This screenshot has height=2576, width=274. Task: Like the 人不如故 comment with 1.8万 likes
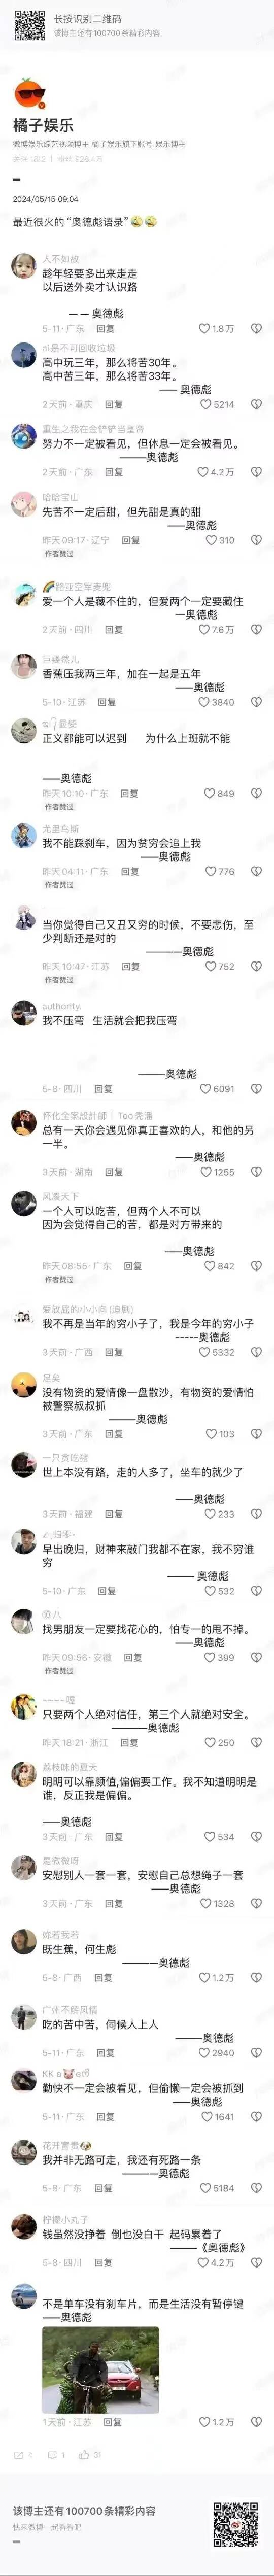pos(216,328)
